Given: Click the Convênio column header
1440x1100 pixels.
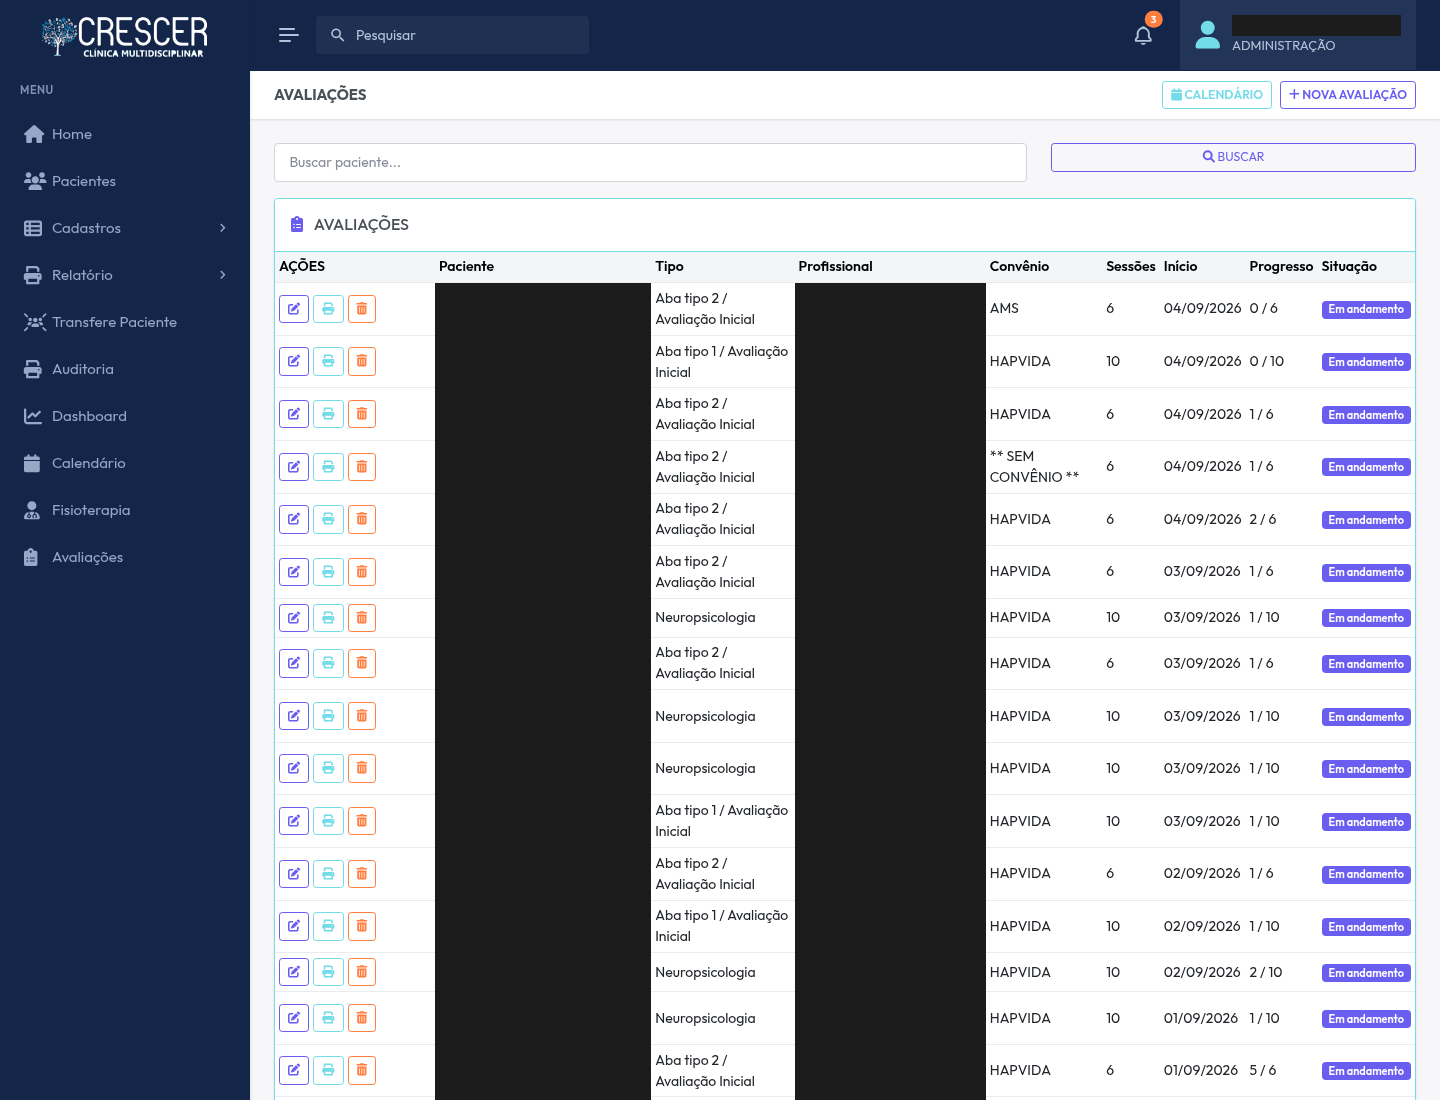Looking at the screenshot, I should 1019,266.
